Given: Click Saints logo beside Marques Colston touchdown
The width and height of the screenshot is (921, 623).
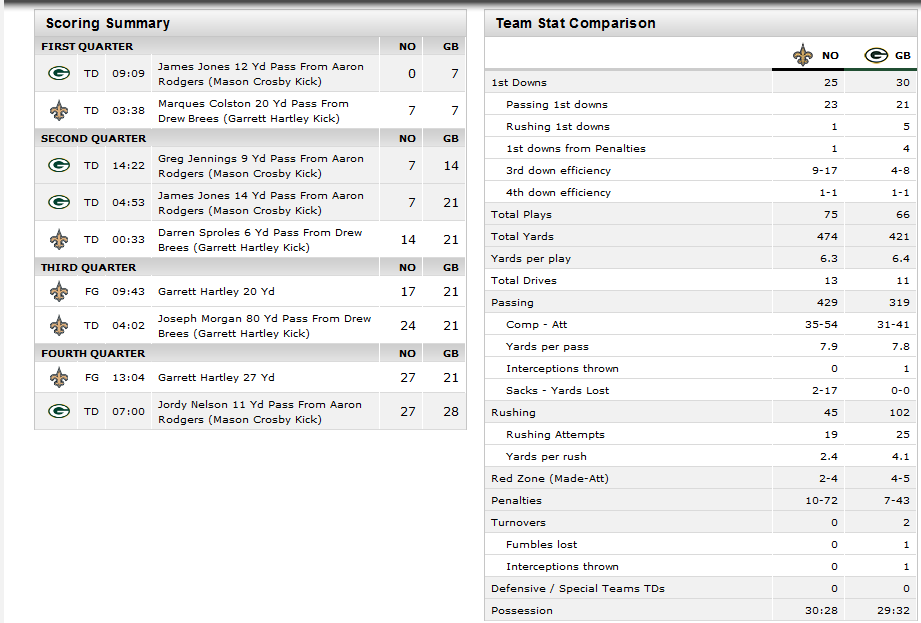Looking at the screenshot, I should (59, 110).
